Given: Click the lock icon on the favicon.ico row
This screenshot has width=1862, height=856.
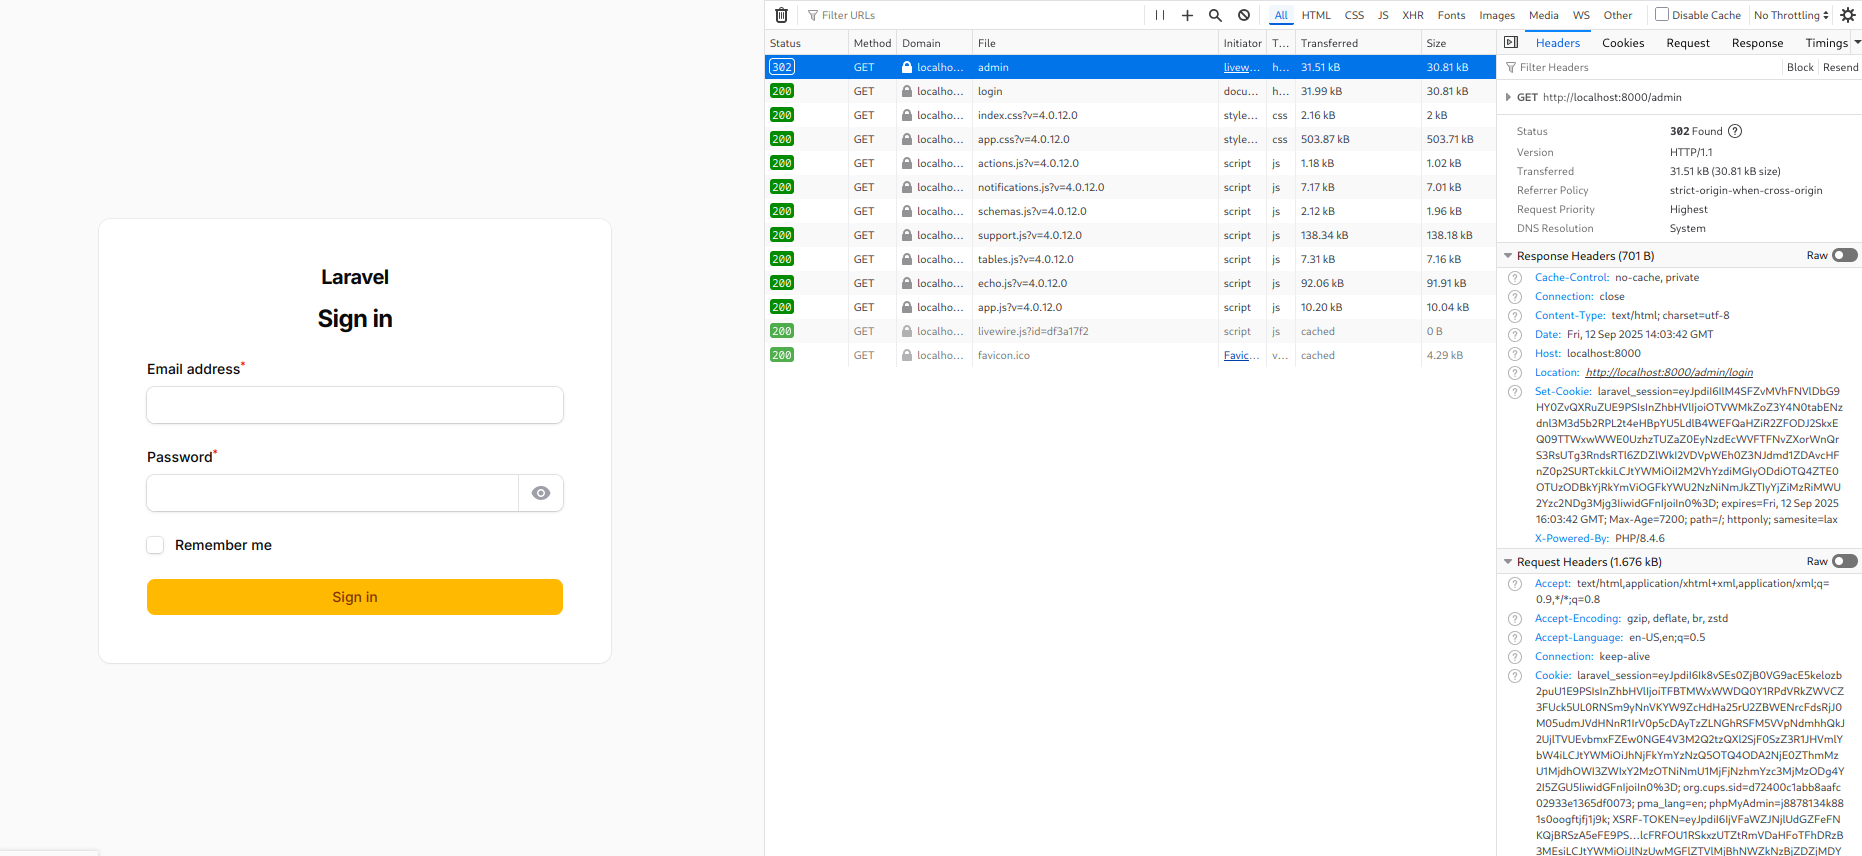Looking at the screenshot, I should (x=907, y=355).
